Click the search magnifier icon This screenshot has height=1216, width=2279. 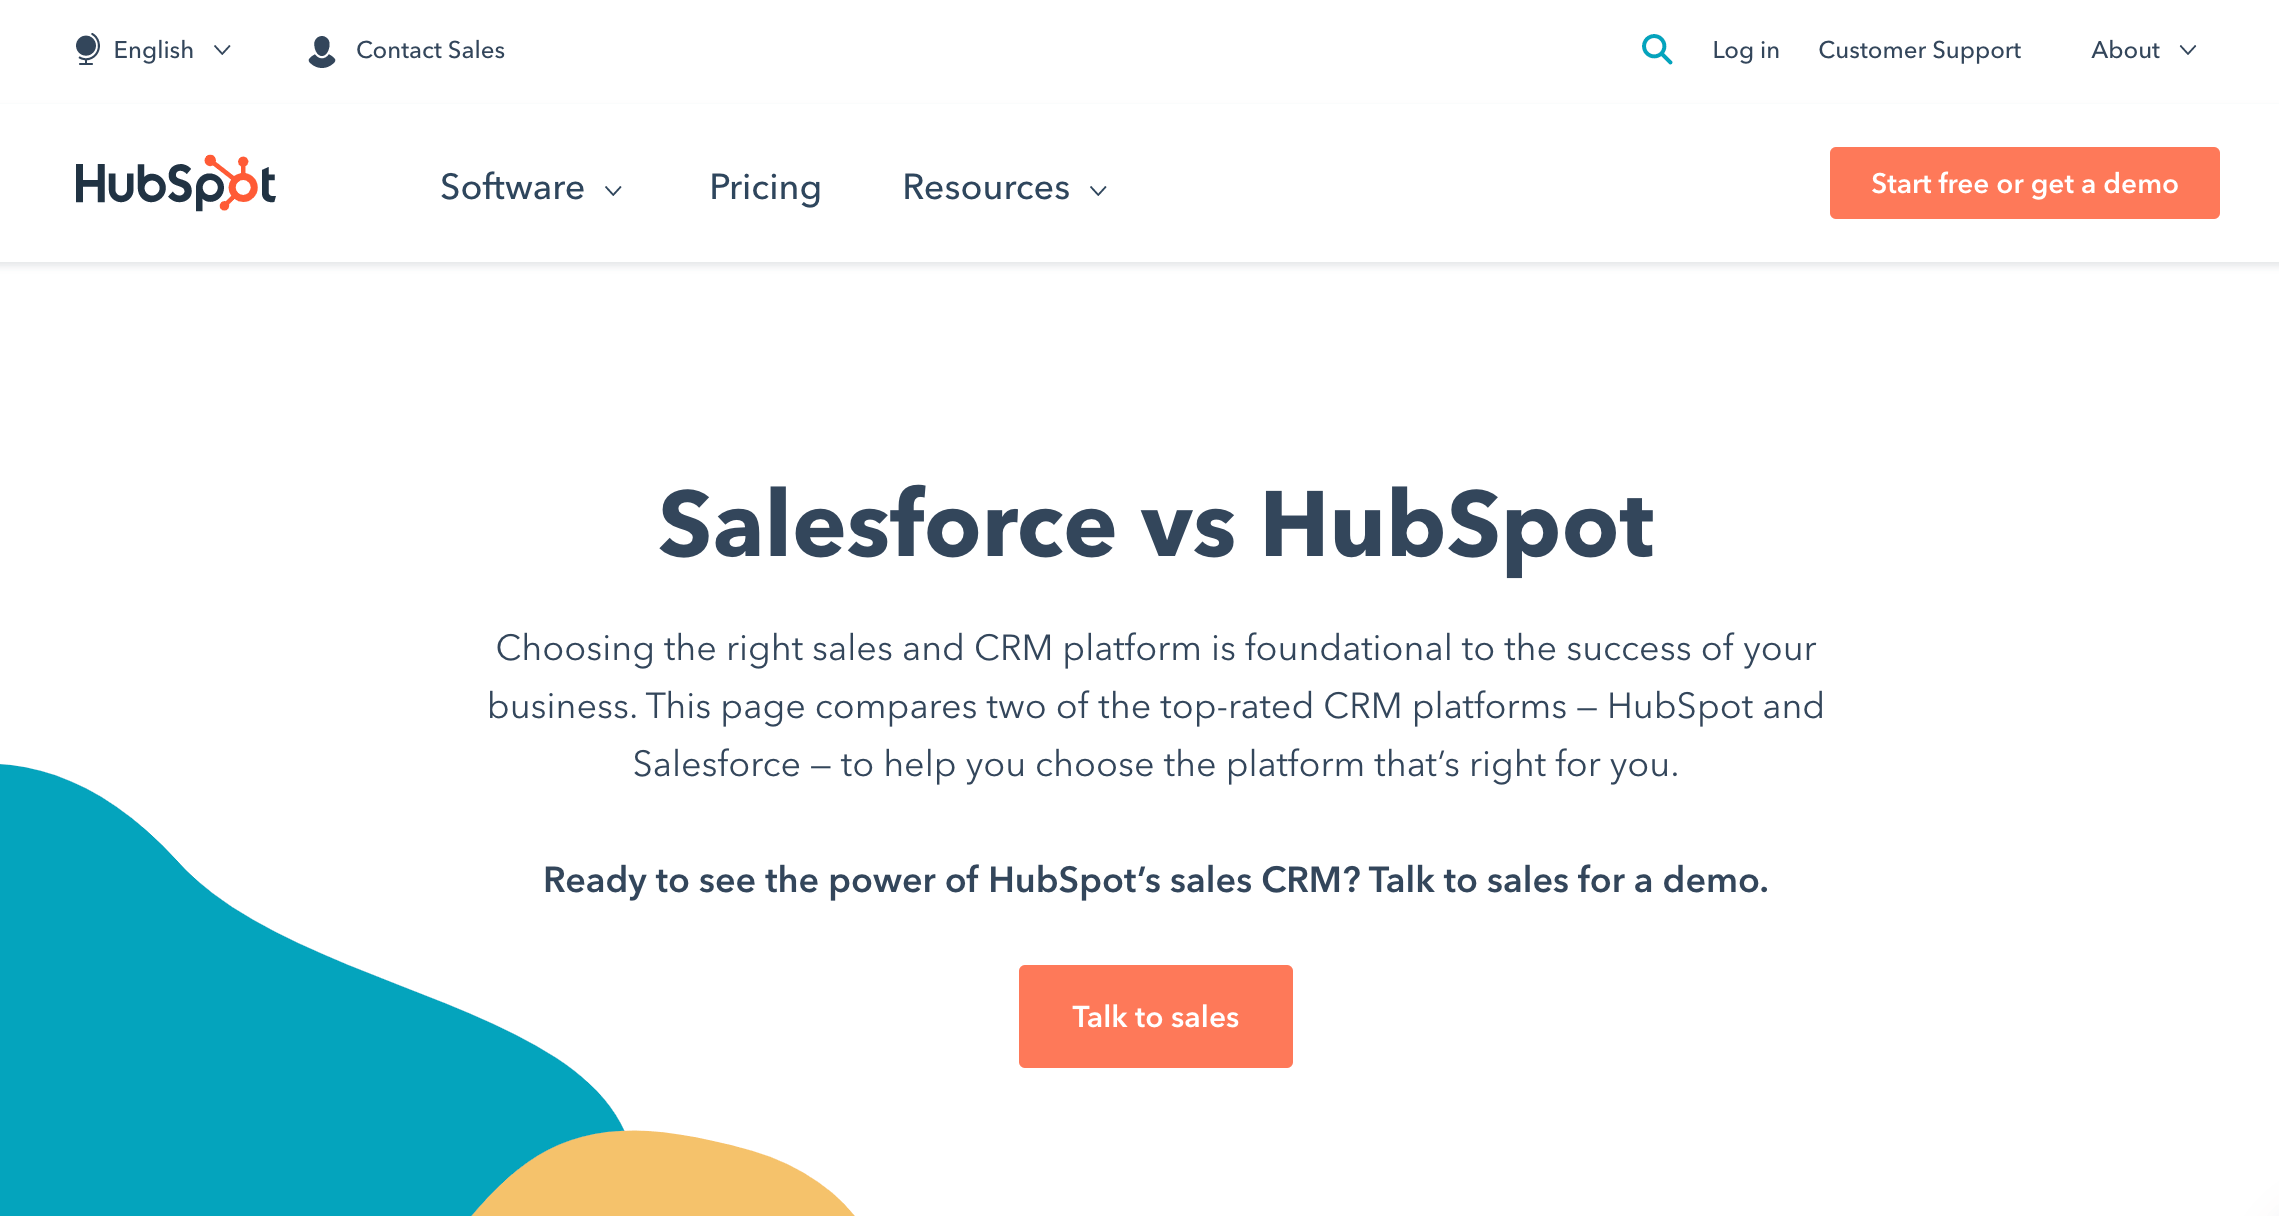1657,49
